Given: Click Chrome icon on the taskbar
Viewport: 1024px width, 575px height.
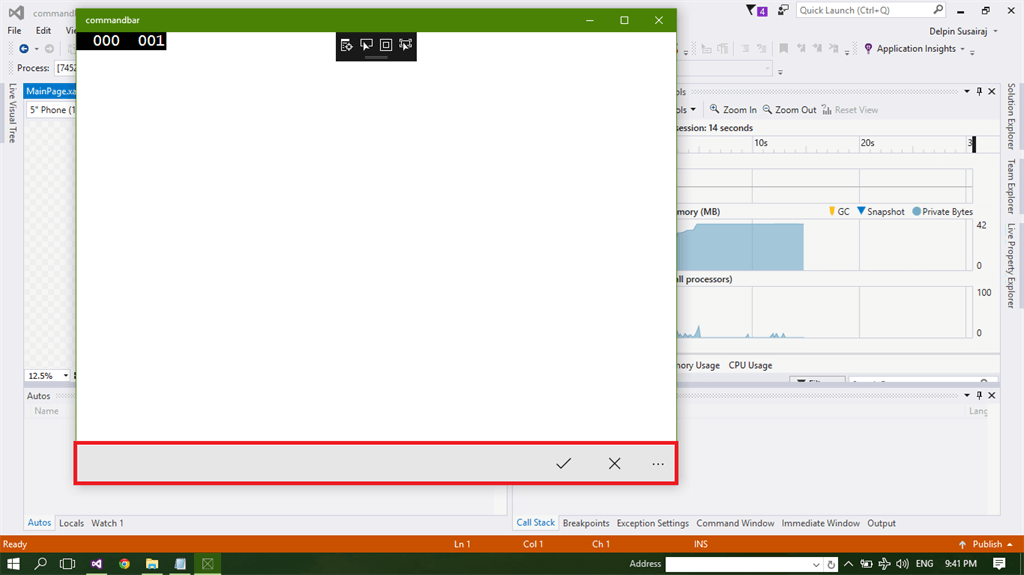Looking at the screenshot, I should coord(124,563).
